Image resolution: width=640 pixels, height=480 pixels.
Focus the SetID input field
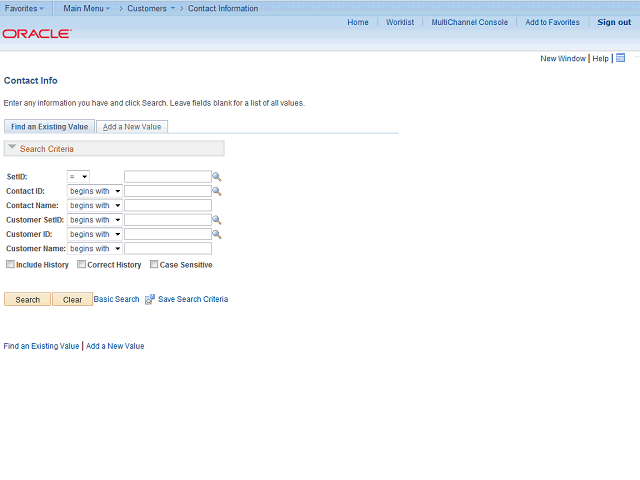tap(168, 177)
